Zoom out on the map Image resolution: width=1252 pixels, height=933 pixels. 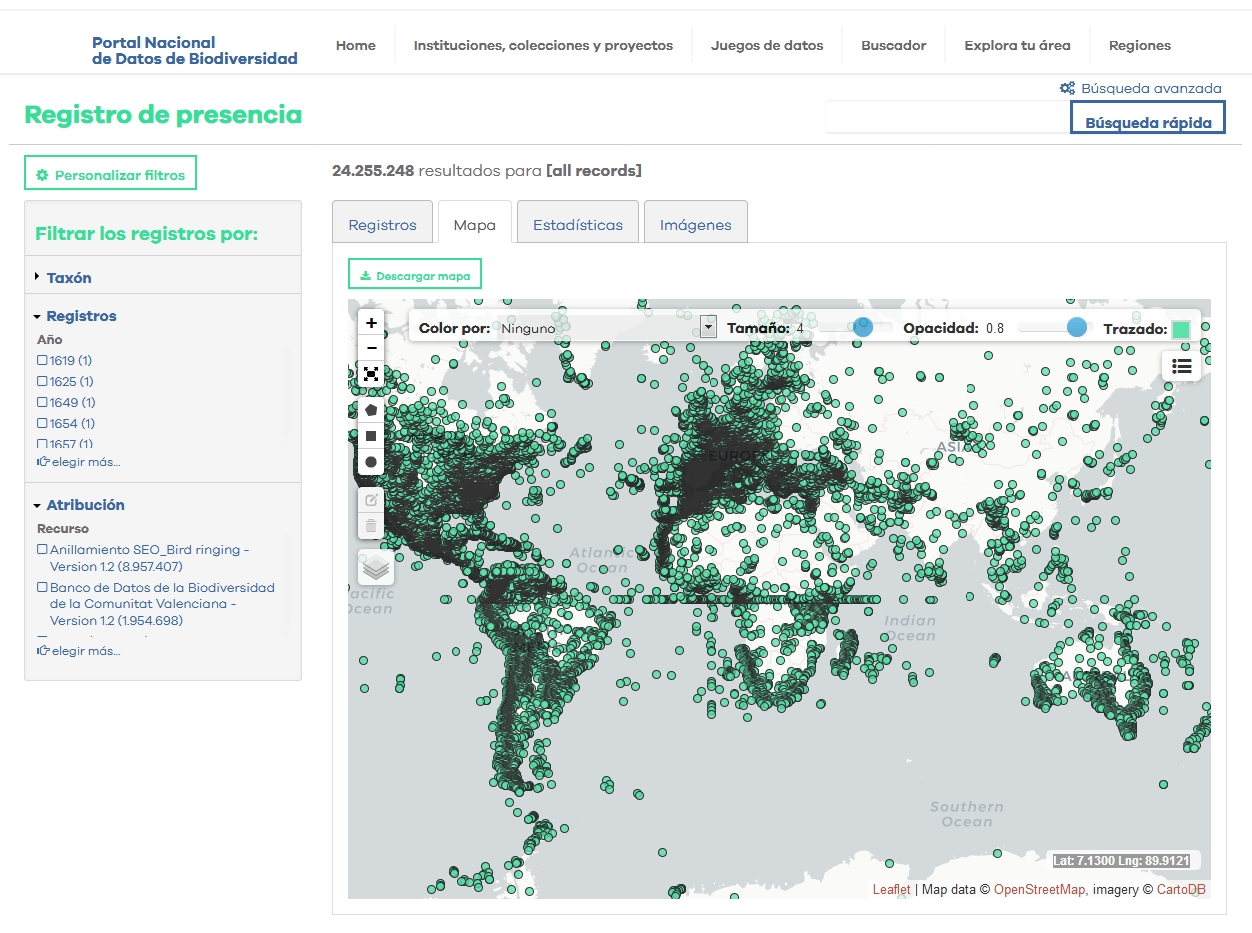pos(371,348)
